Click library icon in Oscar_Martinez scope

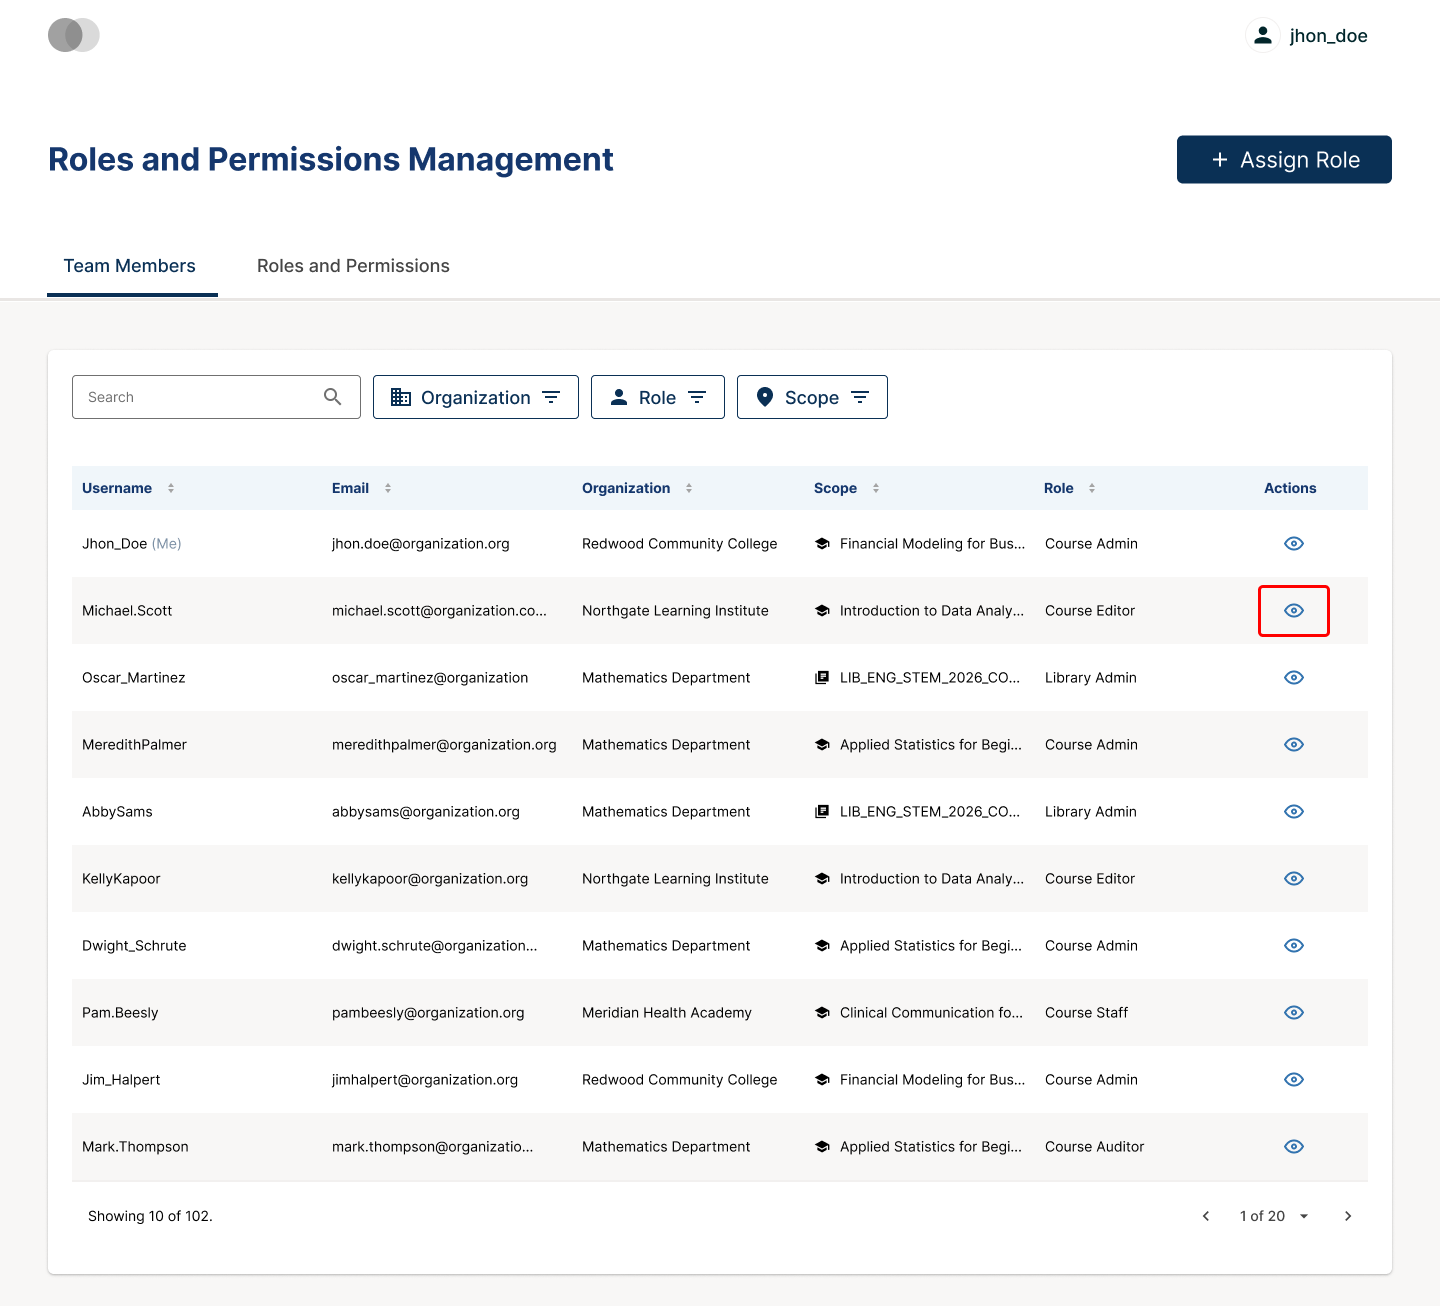pos(822,678)
